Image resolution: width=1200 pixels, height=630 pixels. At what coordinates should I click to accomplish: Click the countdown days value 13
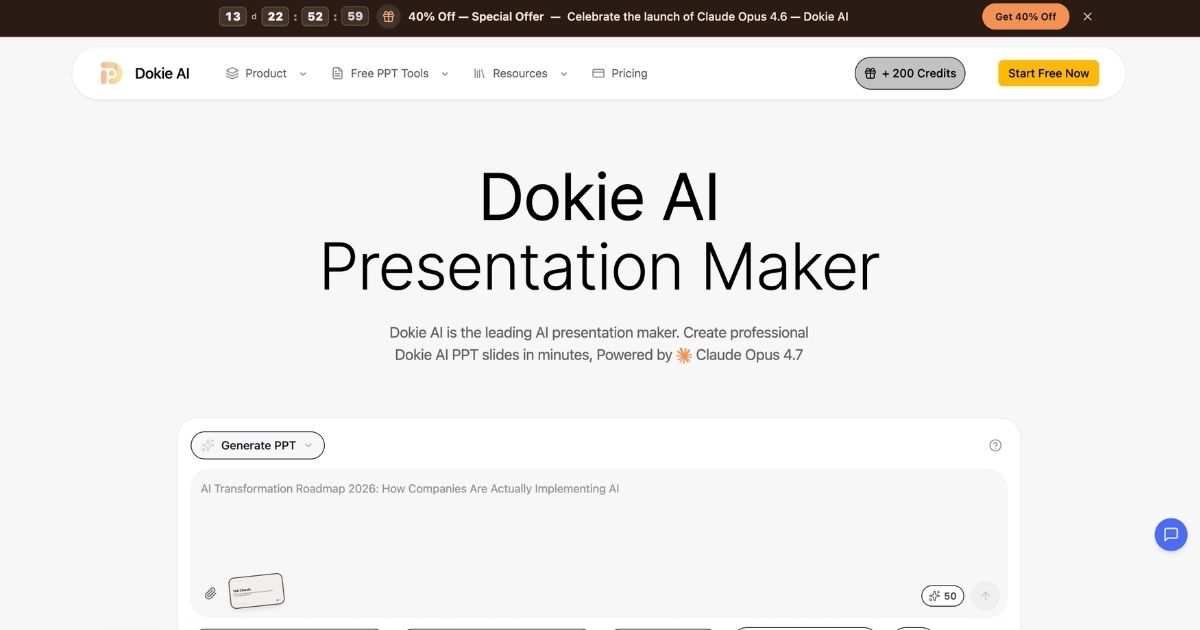[232, 17]
